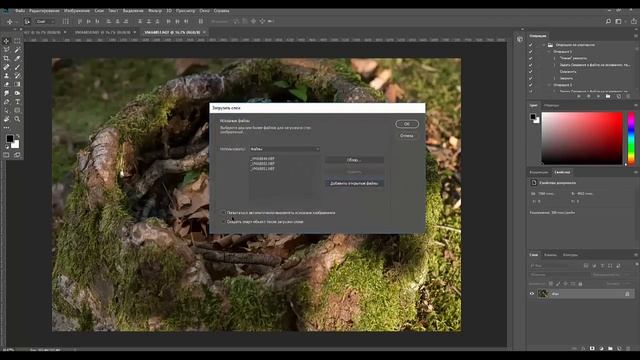Click the lock icon on Фон layer
Screen dimensions: 640x360
pyautogui.click(x=627, y=293)
